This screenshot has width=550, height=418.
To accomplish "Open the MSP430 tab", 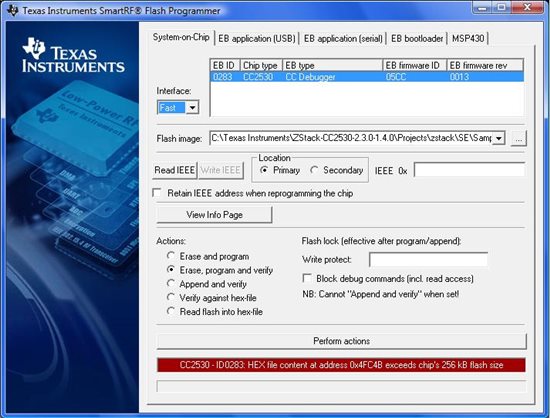I will tap(468, 39).
